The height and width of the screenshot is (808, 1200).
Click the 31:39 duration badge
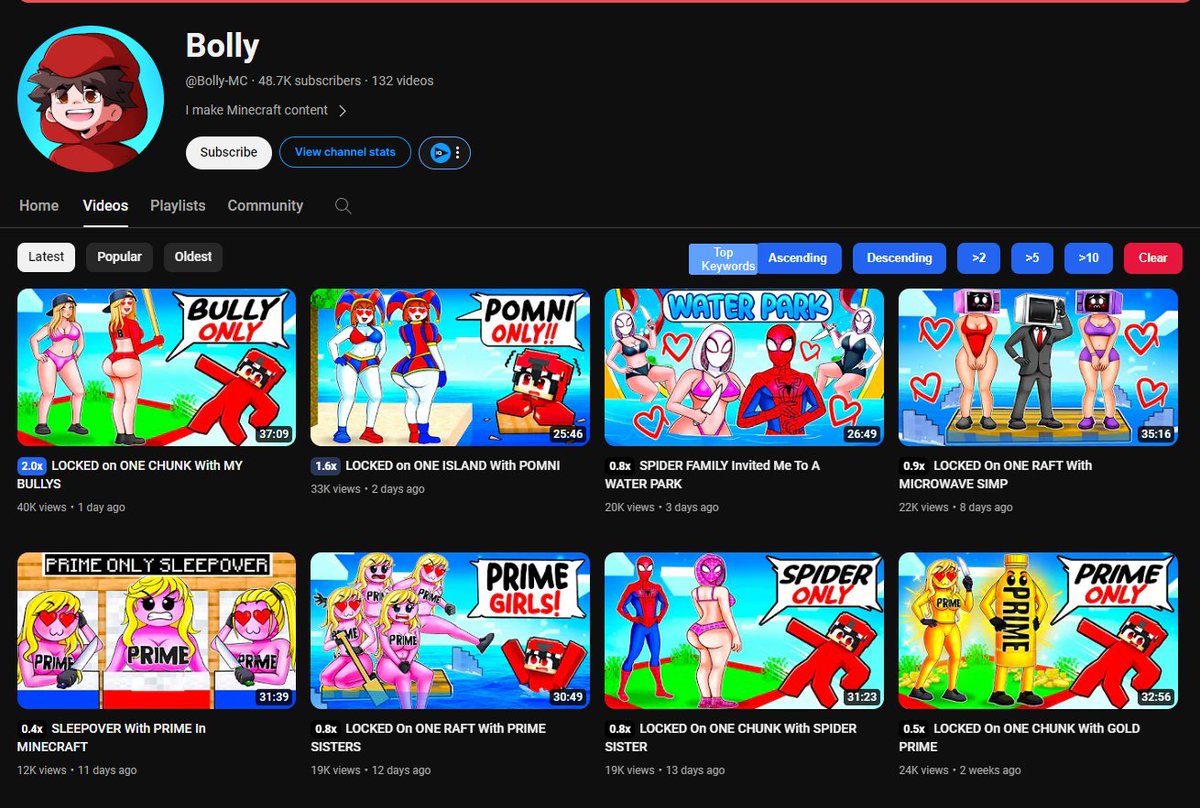pyautogui.click(x=273, y=697)
